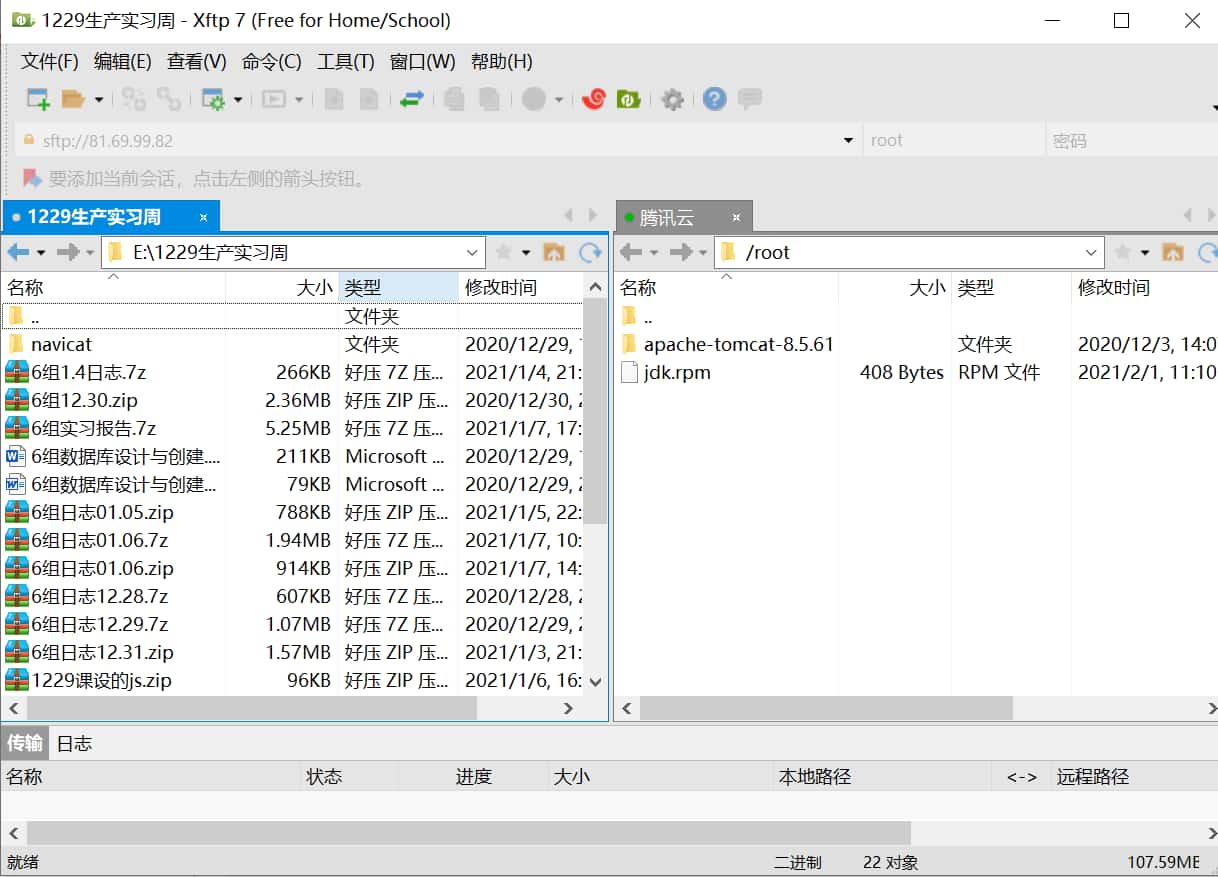The width and height of the screenshot is (1218, 877).
Task: Refresh the local pane file list
Action: (x=591, y=252)
